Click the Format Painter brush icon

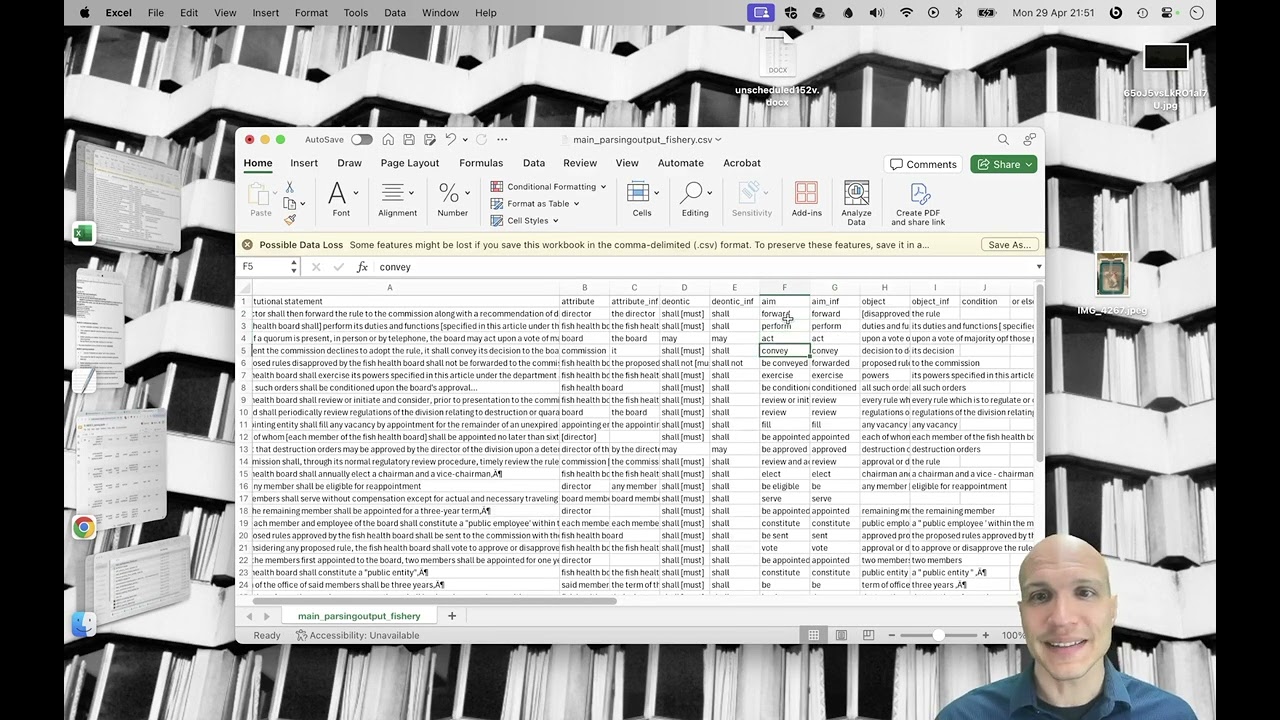[x=289, y=219]
